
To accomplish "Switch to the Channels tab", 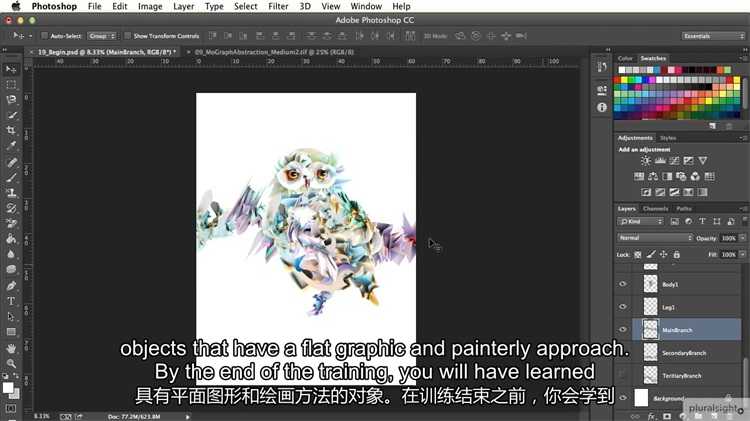I will [x=655, y=209].
